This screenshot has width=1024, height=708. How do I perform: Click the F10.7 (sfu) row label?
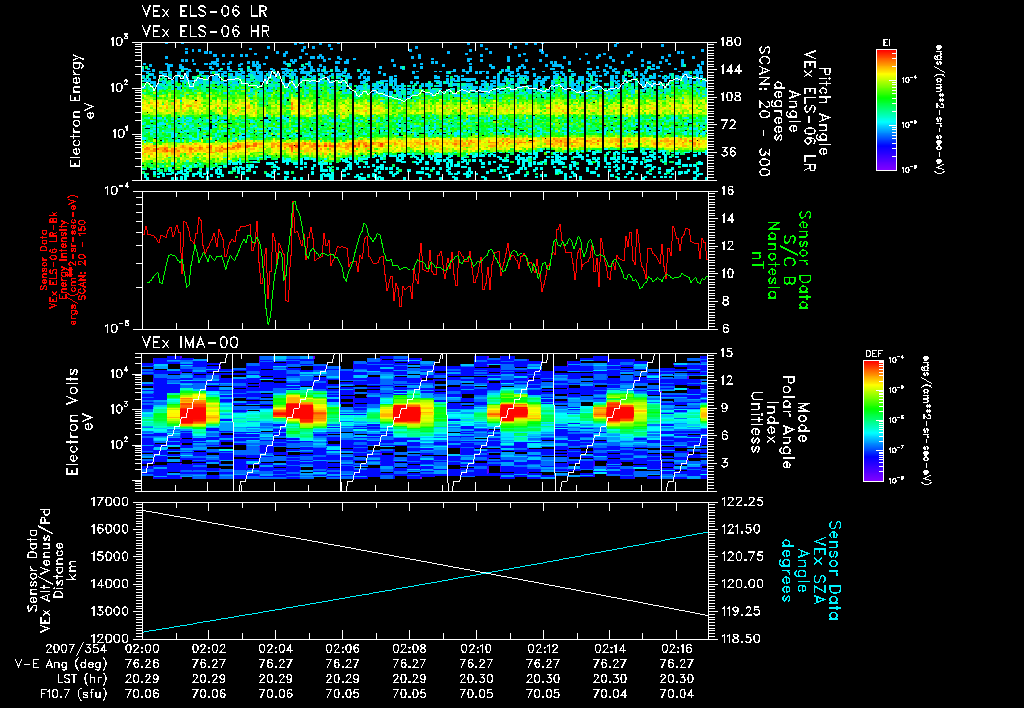73,694
